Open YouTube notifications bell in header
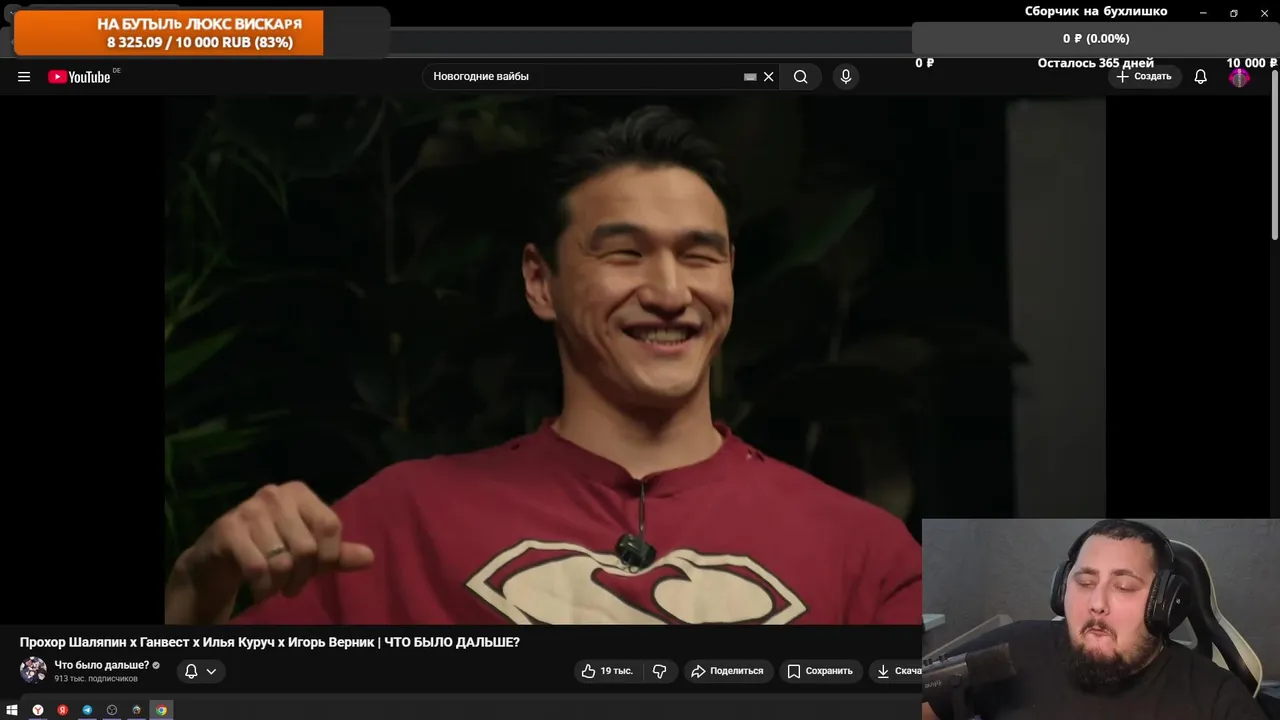This screenshot has width=1280, height=720. coord(1201,77)
